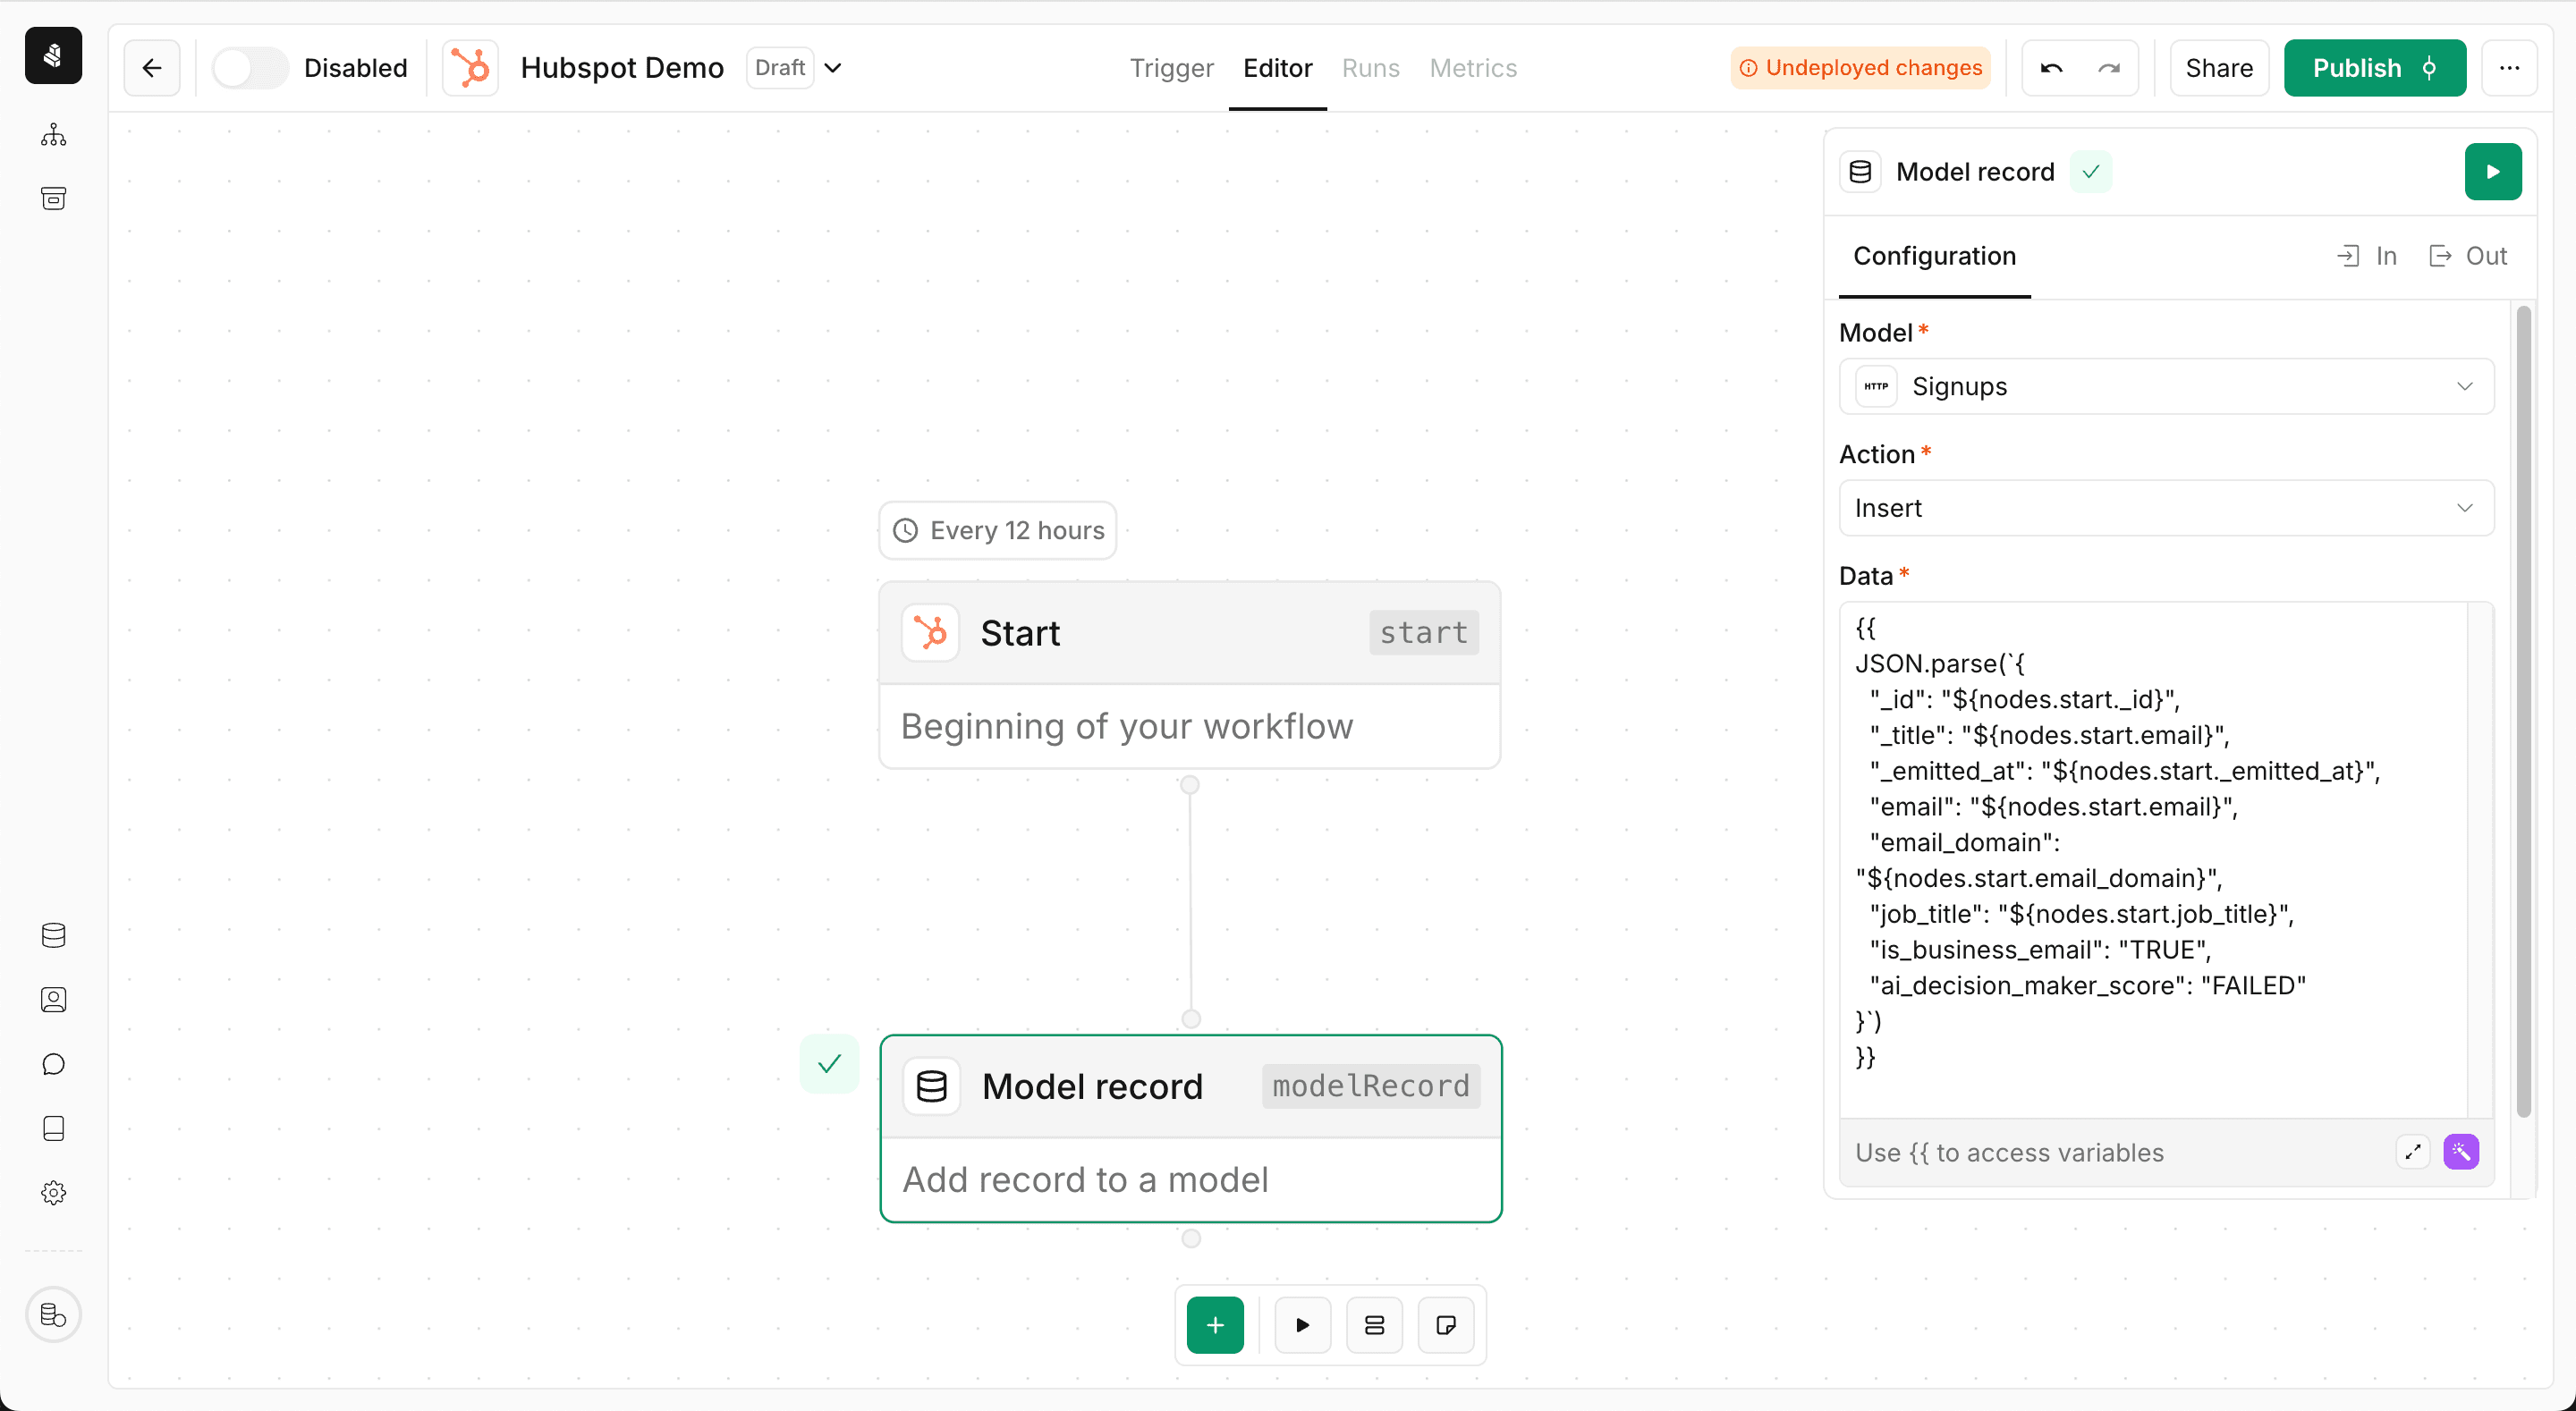Select the Start node
Image resolution: width=2576 pixels, height=1411 pixels.
tap(1190, 675)
